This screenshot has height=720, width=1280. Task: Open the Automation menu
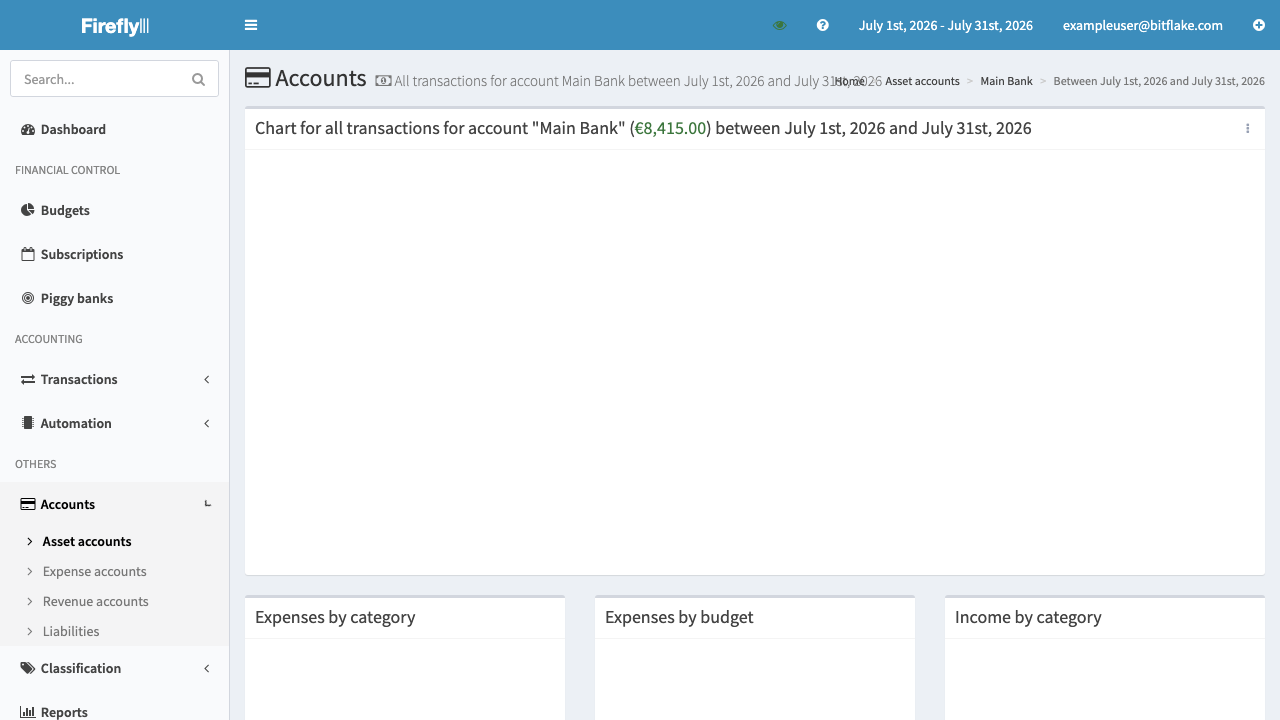click(x=76, y=423)
